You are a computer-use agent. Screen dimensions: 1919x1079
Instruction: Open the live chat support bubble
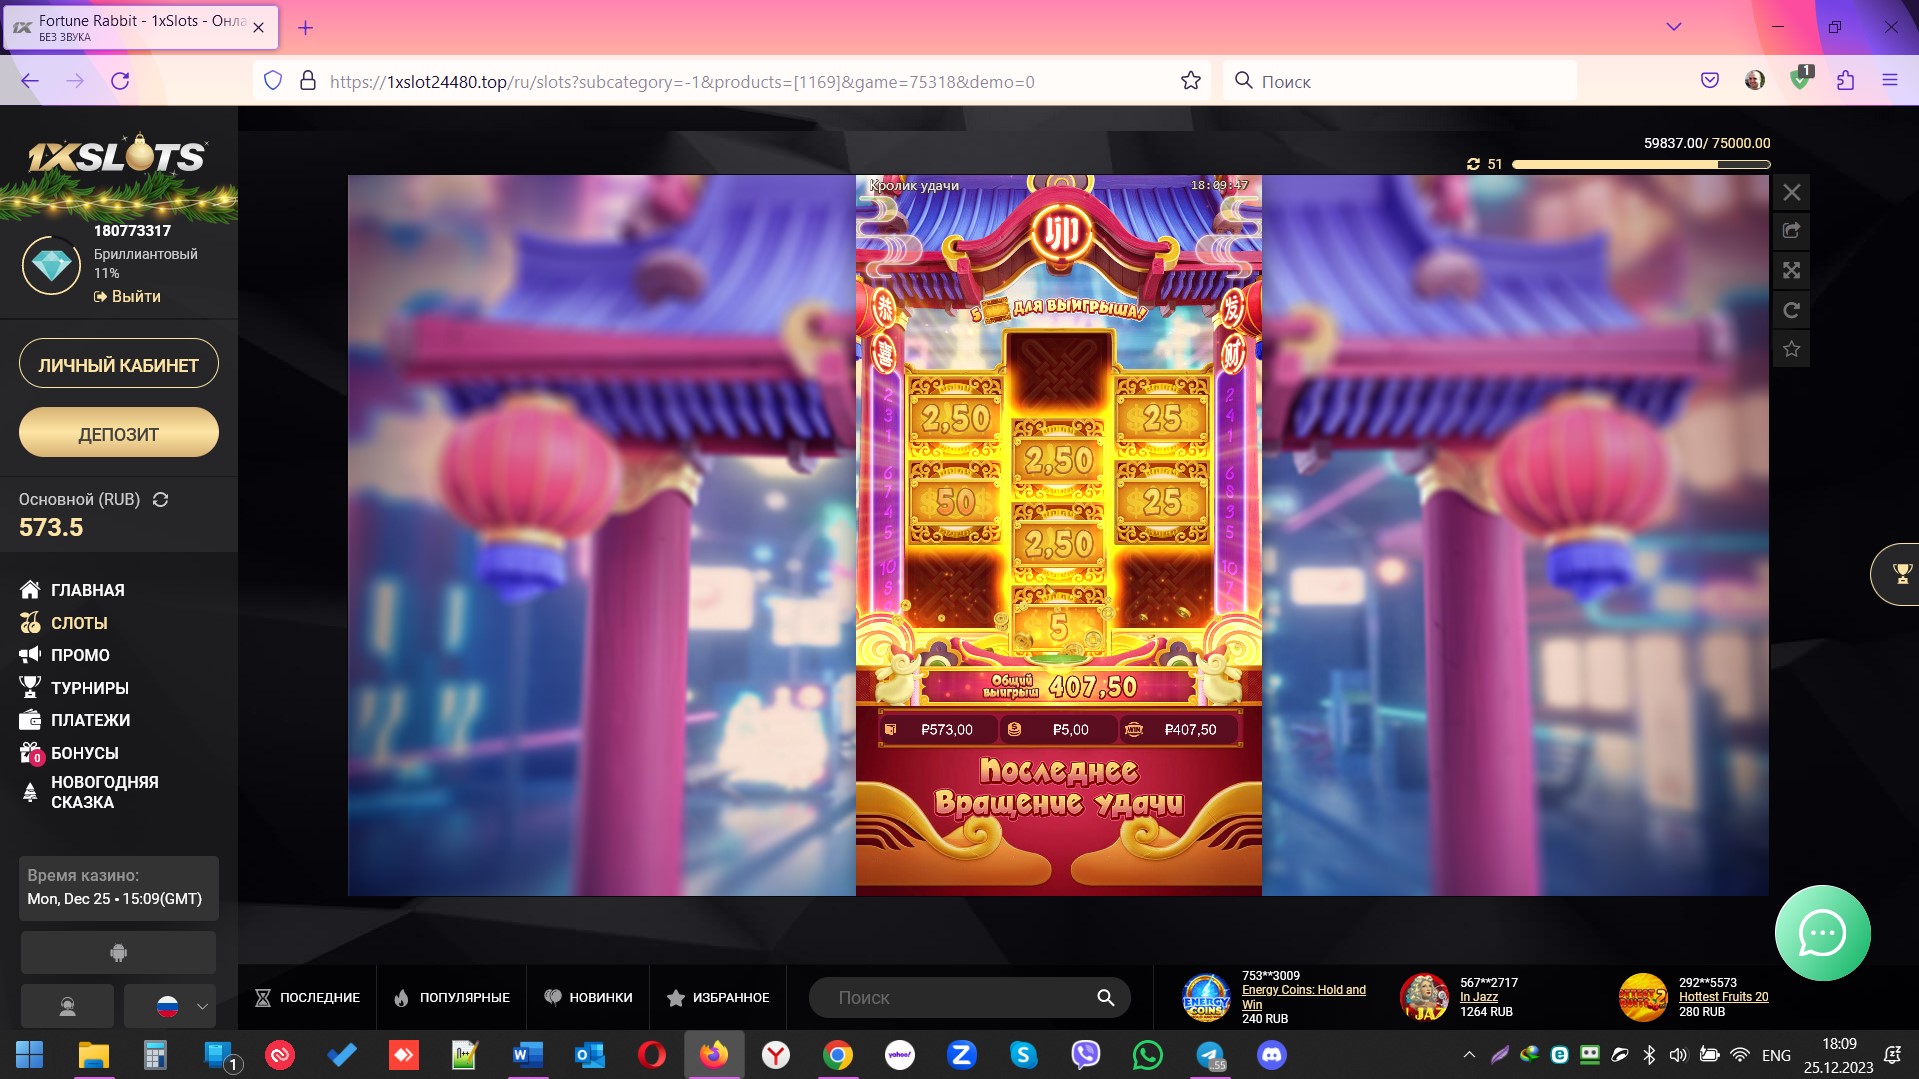pyautogui.click(x=1821, y=933)
